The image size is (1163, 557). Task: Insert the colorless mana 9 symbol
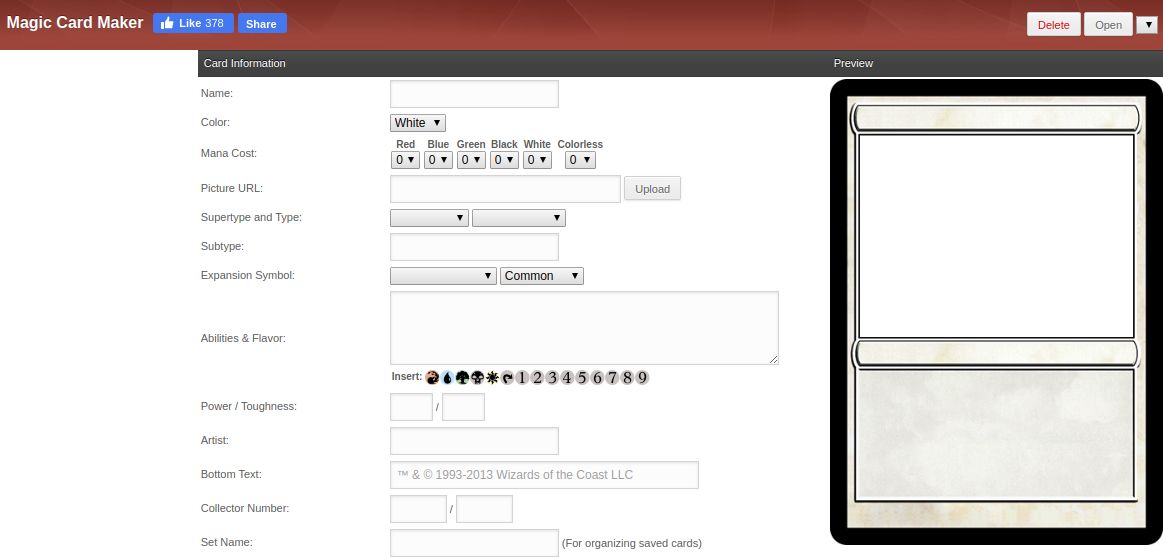pos(642,378)
